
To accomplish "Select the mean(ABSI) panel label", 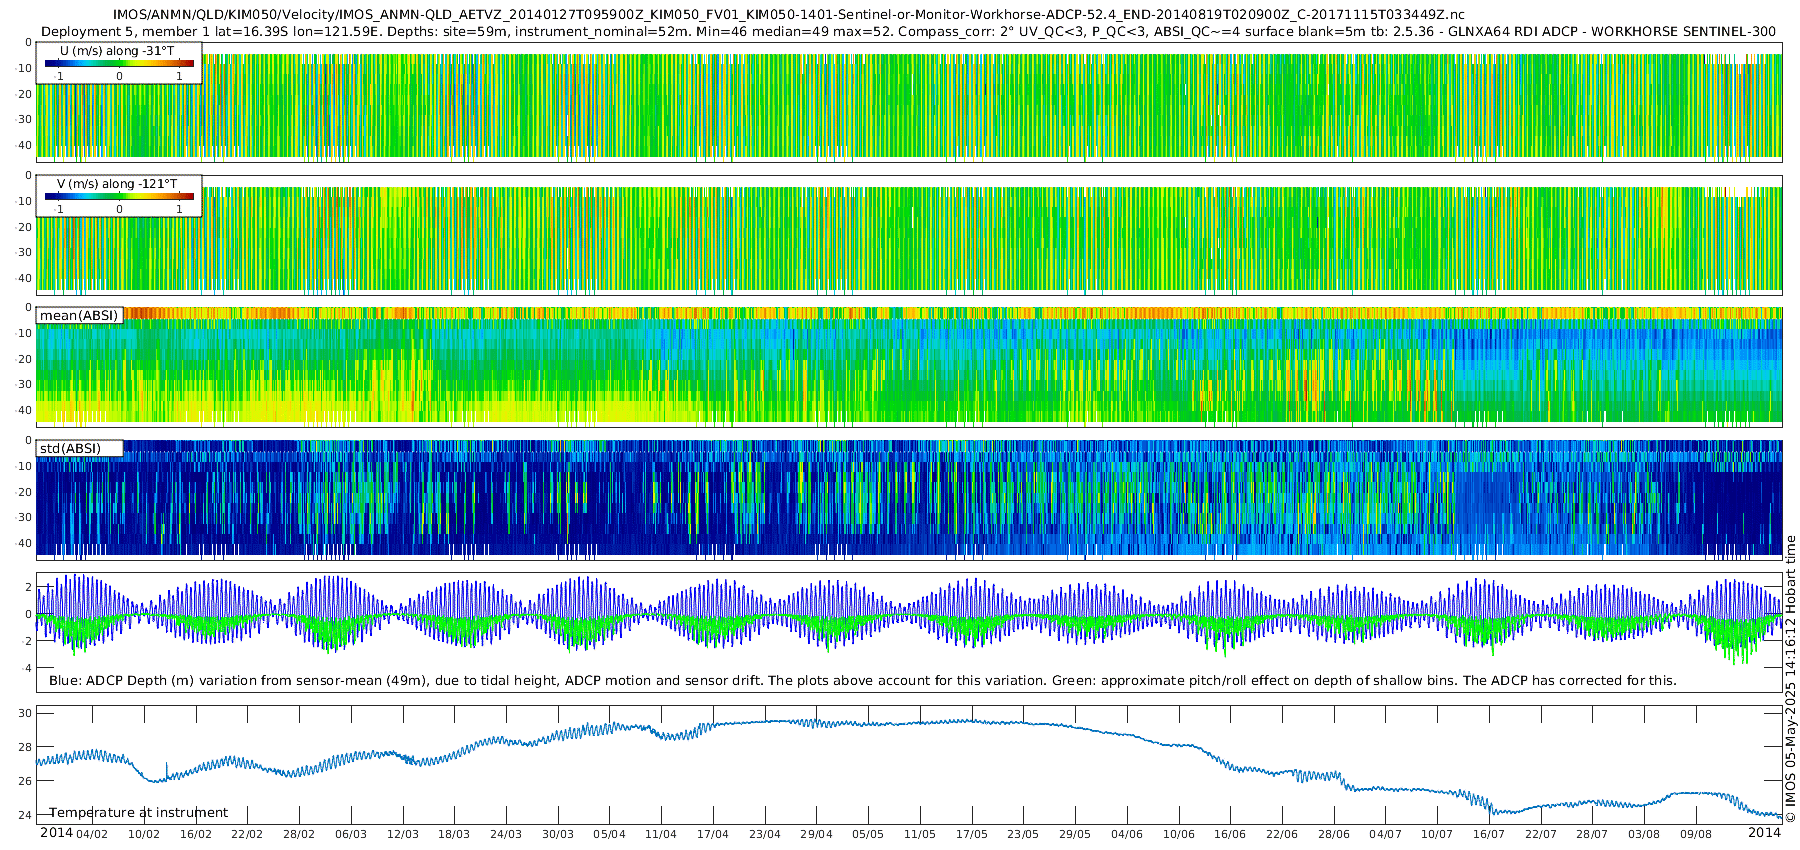I will pos(79,315).
